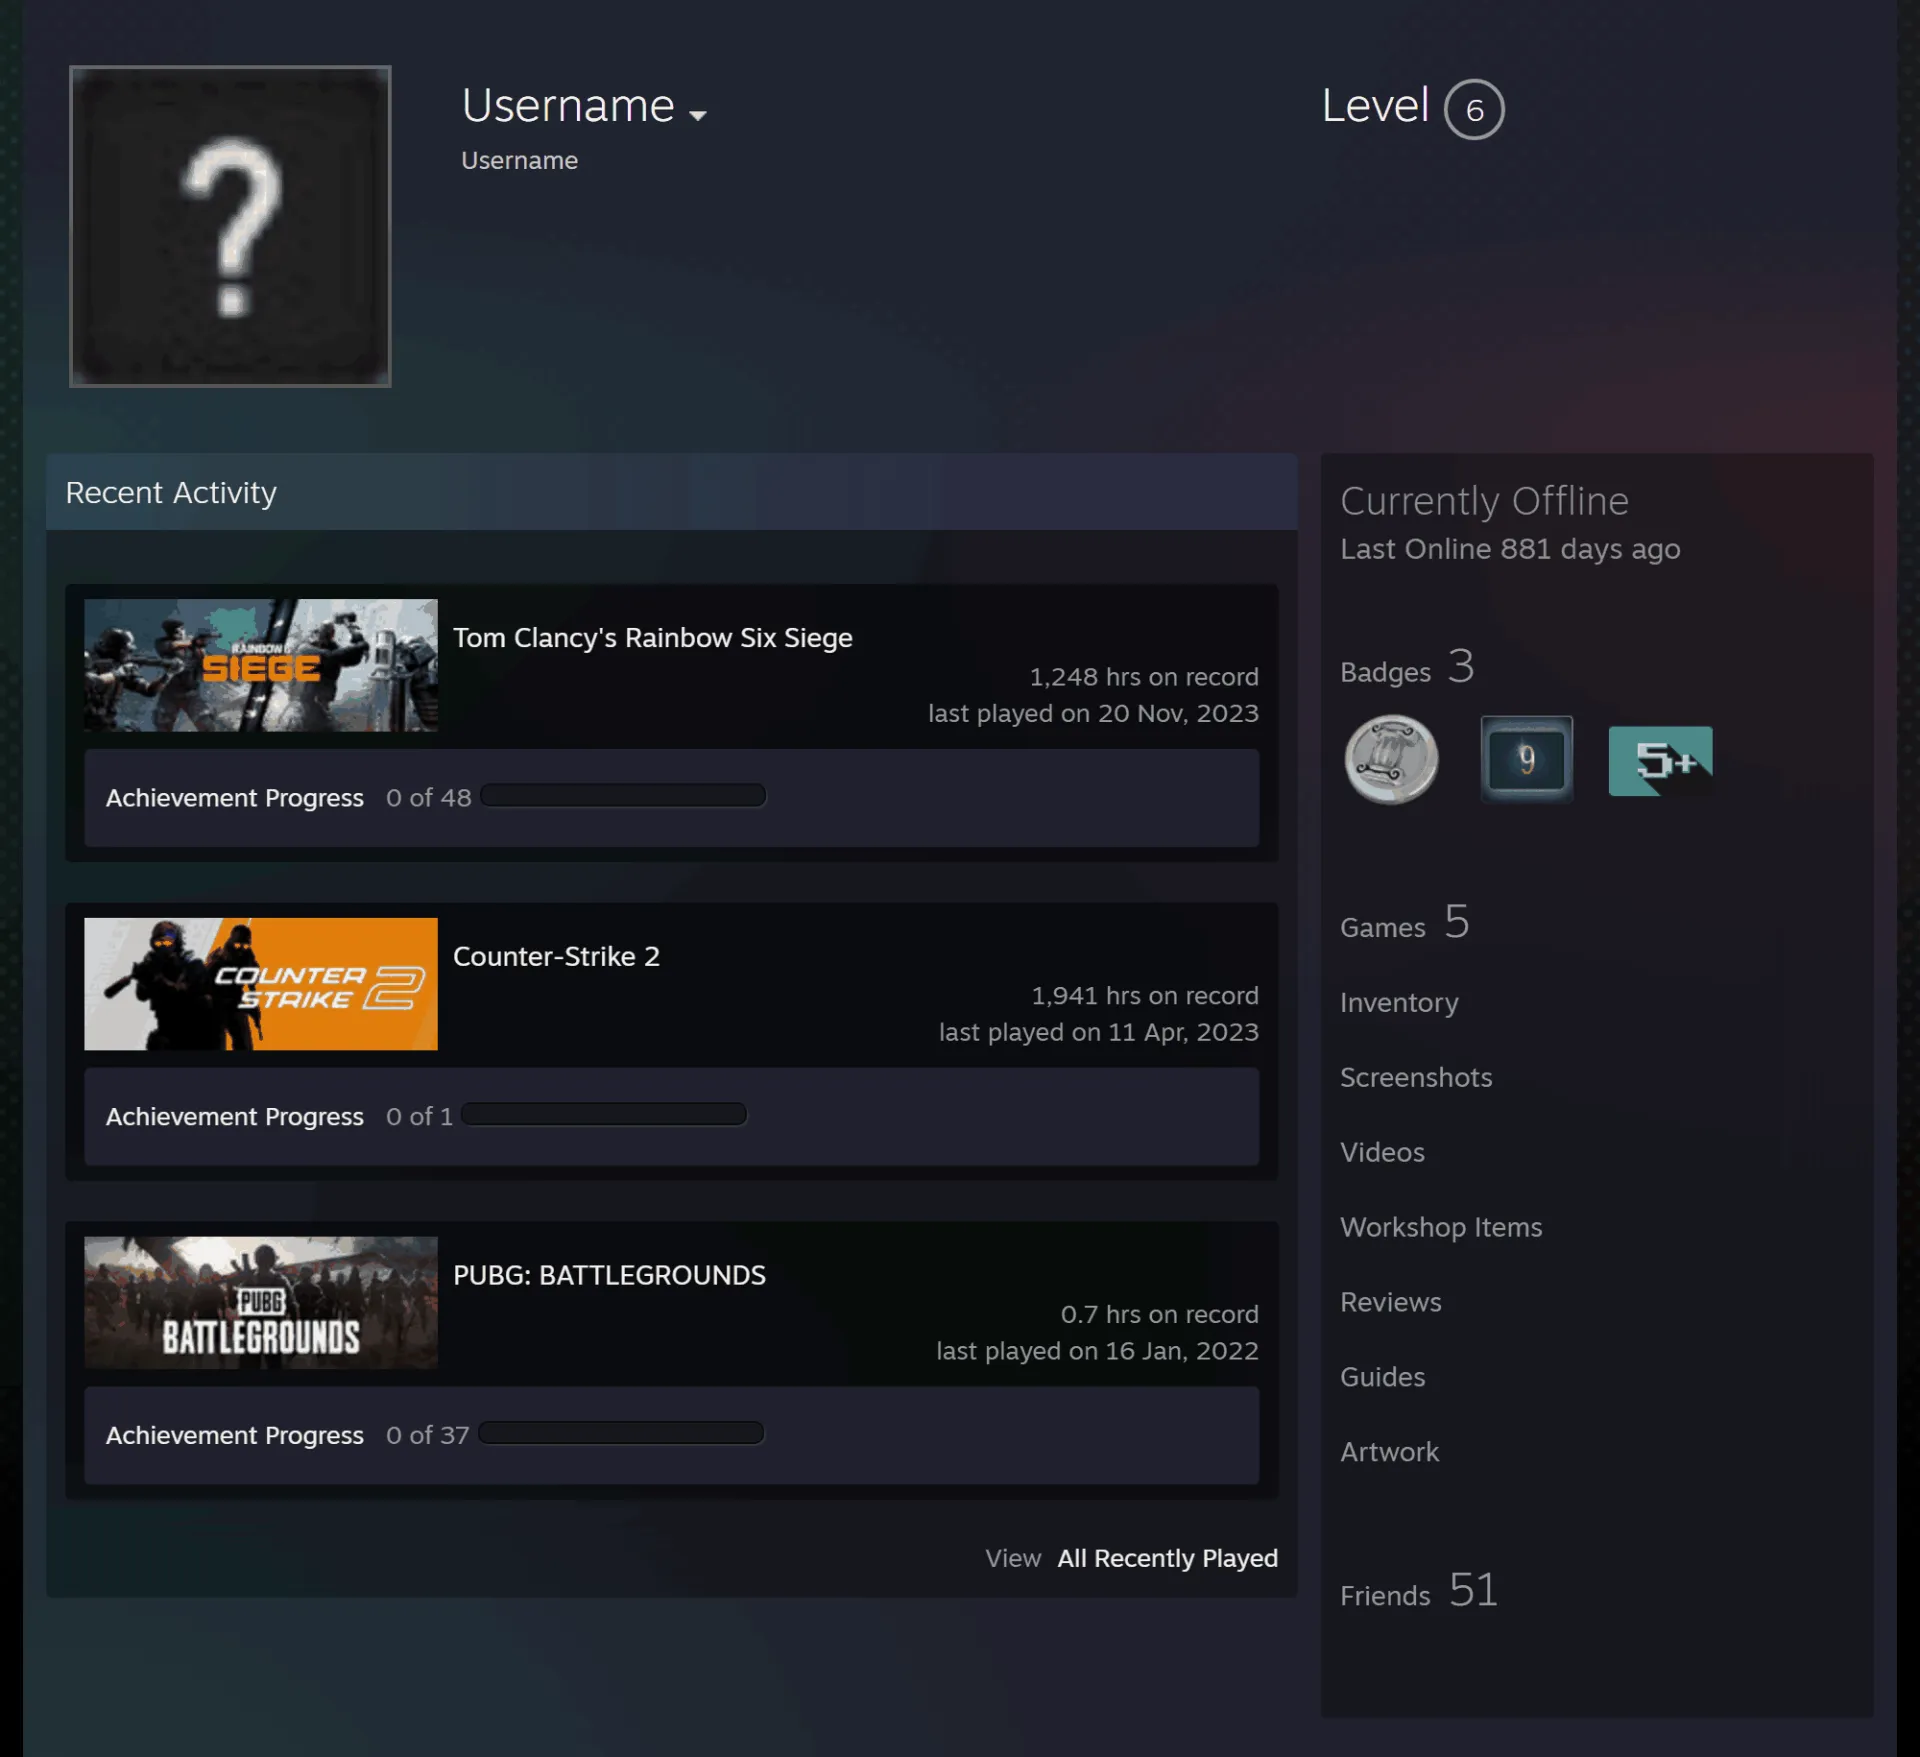This screenshot has height=1757, width=1920.
Task: Open the silver pillar community badge
Action: pos(1391,759)
